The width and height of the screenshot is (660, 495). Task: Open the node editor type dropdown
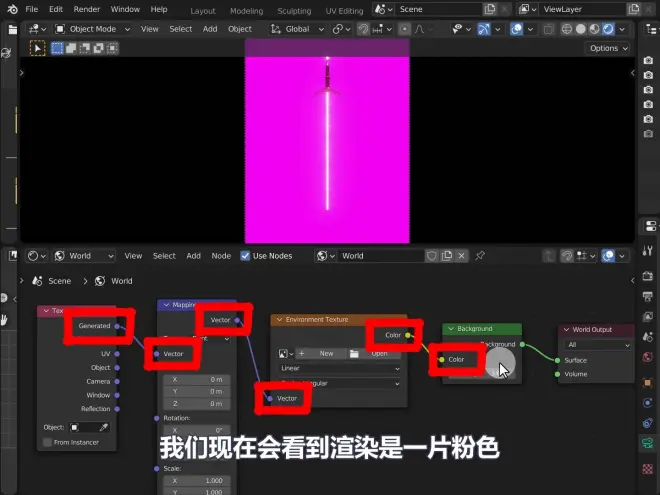36,256
